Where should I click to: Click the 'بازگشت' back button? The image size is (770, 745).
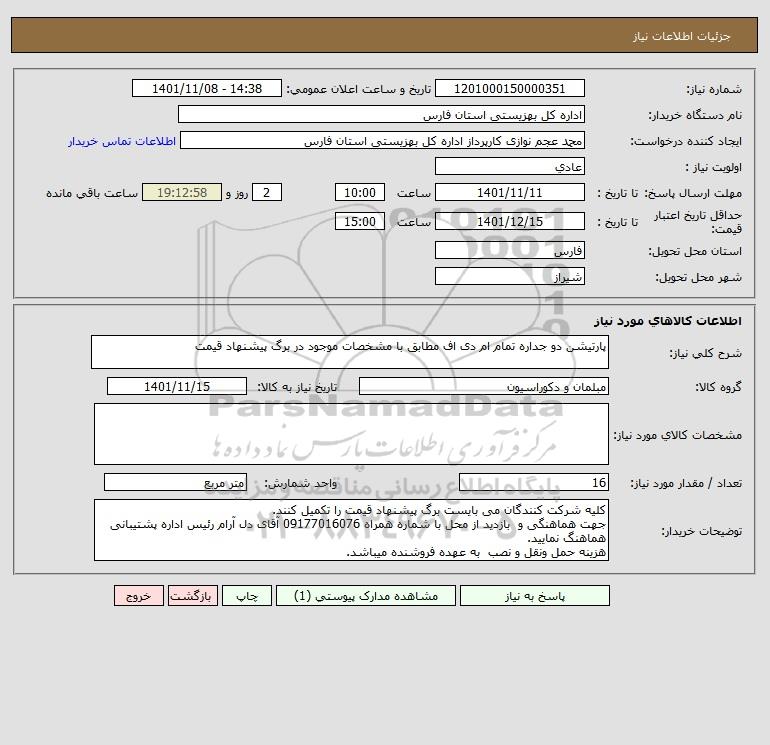coord(192,596)
